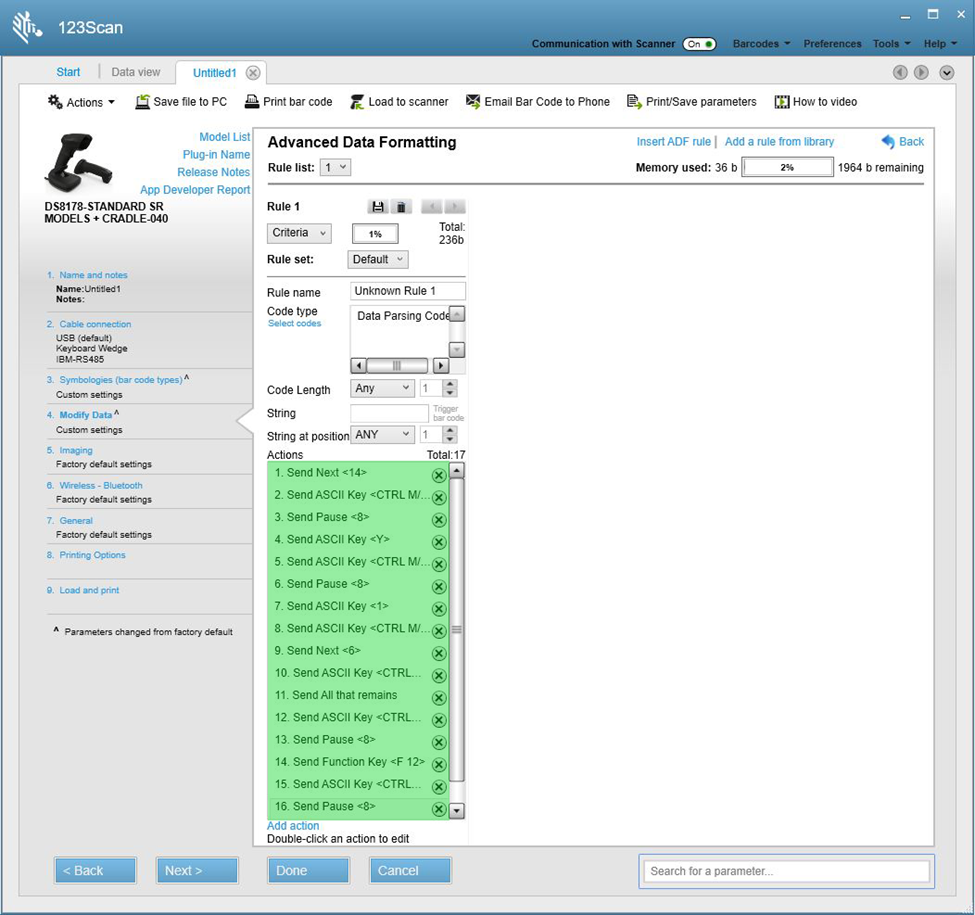Delete Rule 1 with the trash icon
Screen dimensions: 975x915
point(401,206)
